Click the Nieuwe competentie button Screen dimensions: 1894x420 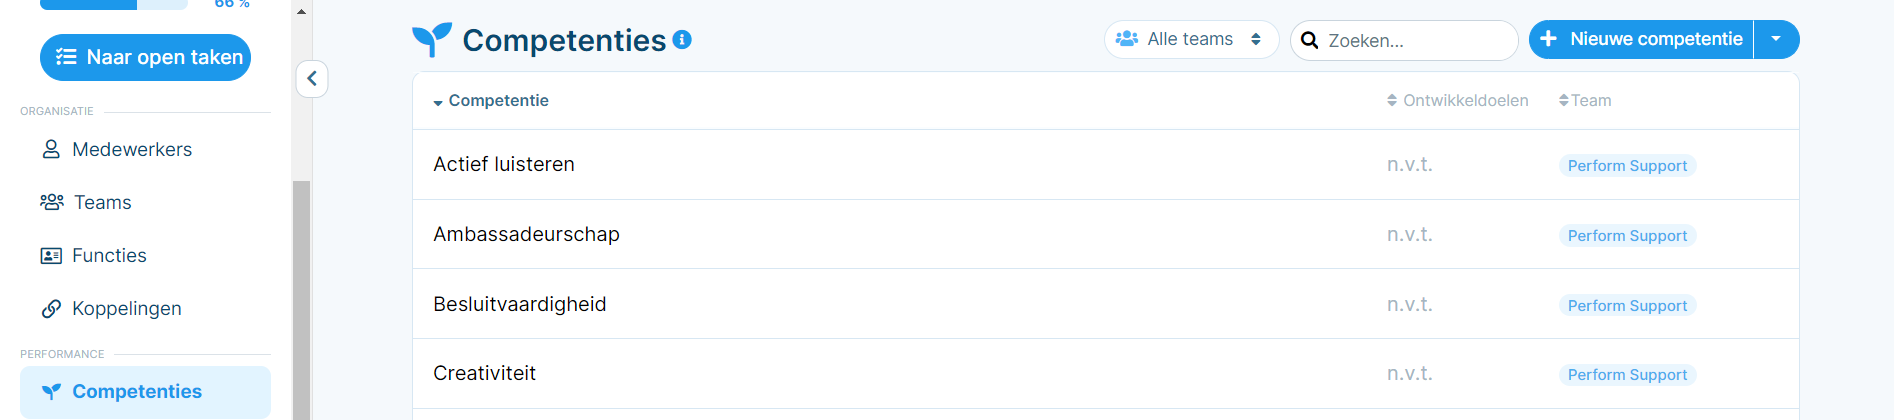pyautogui.click(x=1641, y=39)
